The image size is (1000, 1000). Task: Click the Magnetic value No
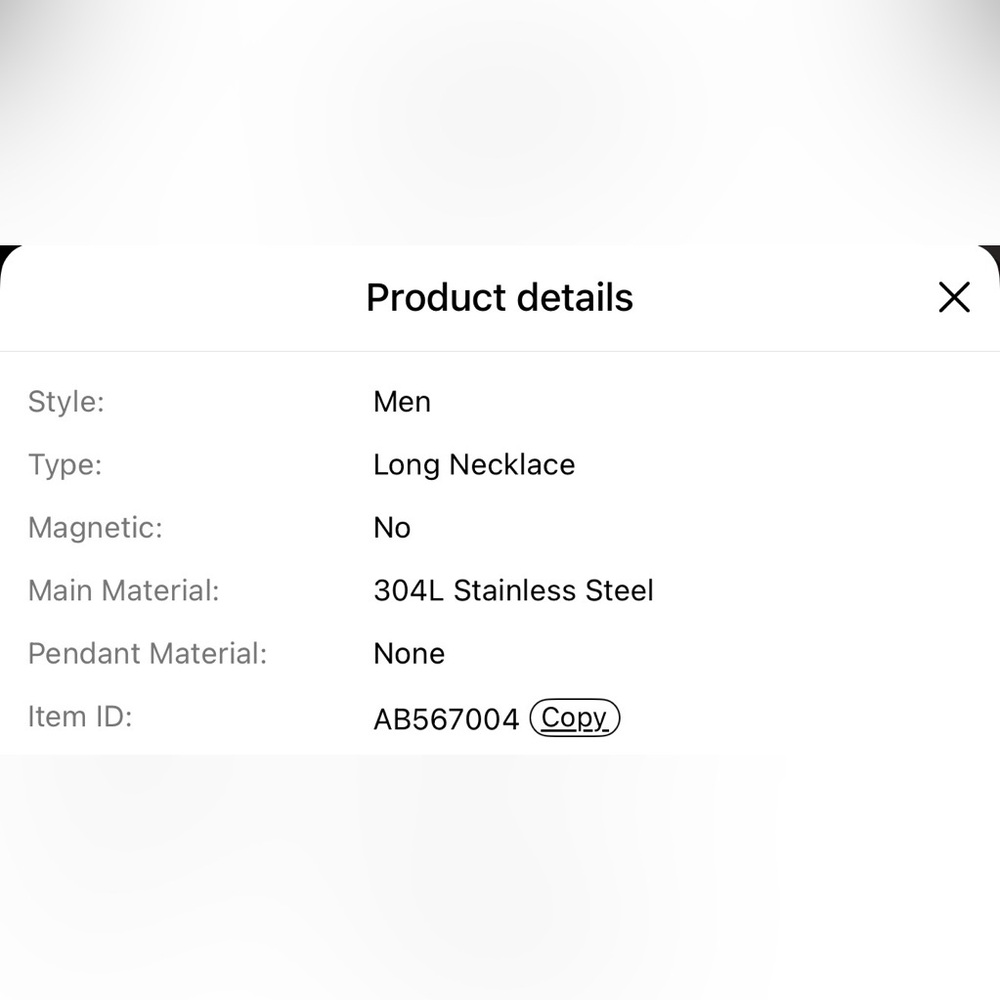392,528
